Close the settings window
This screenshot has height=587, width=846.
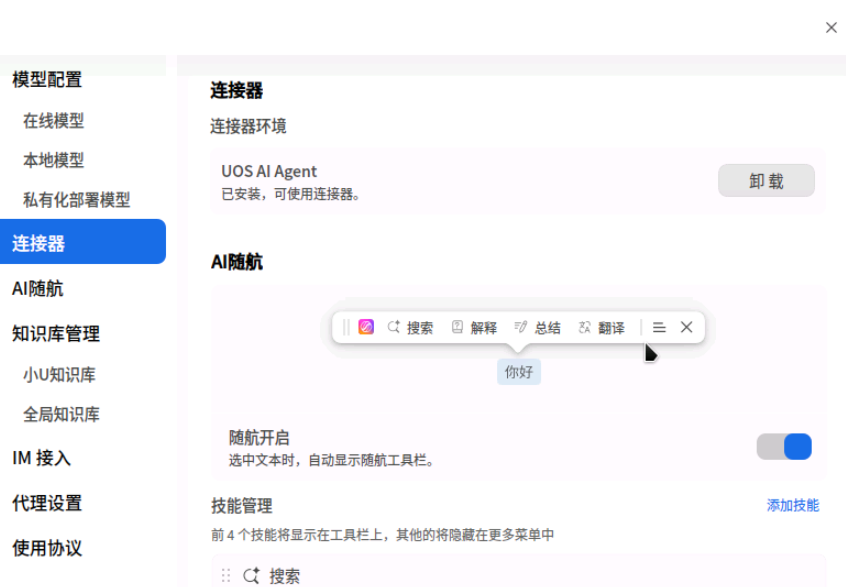(831, 28)
